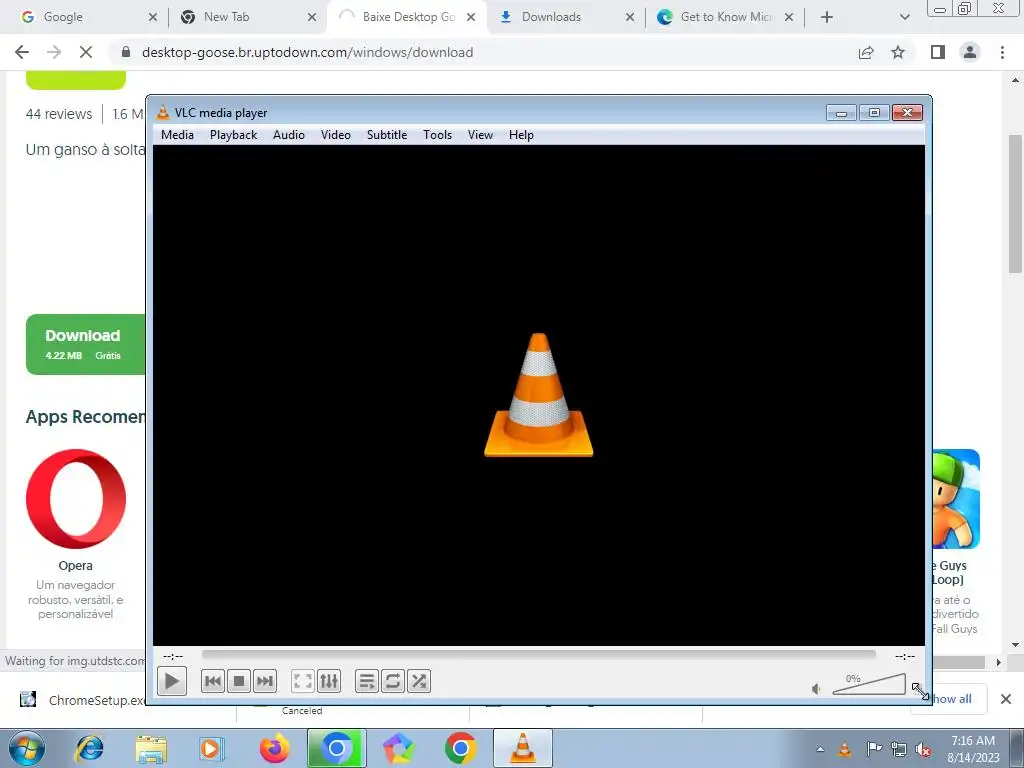Bookmark this page with the star icon
The height and width of the screenshot is (768, 1024).
tap(898, 52)
